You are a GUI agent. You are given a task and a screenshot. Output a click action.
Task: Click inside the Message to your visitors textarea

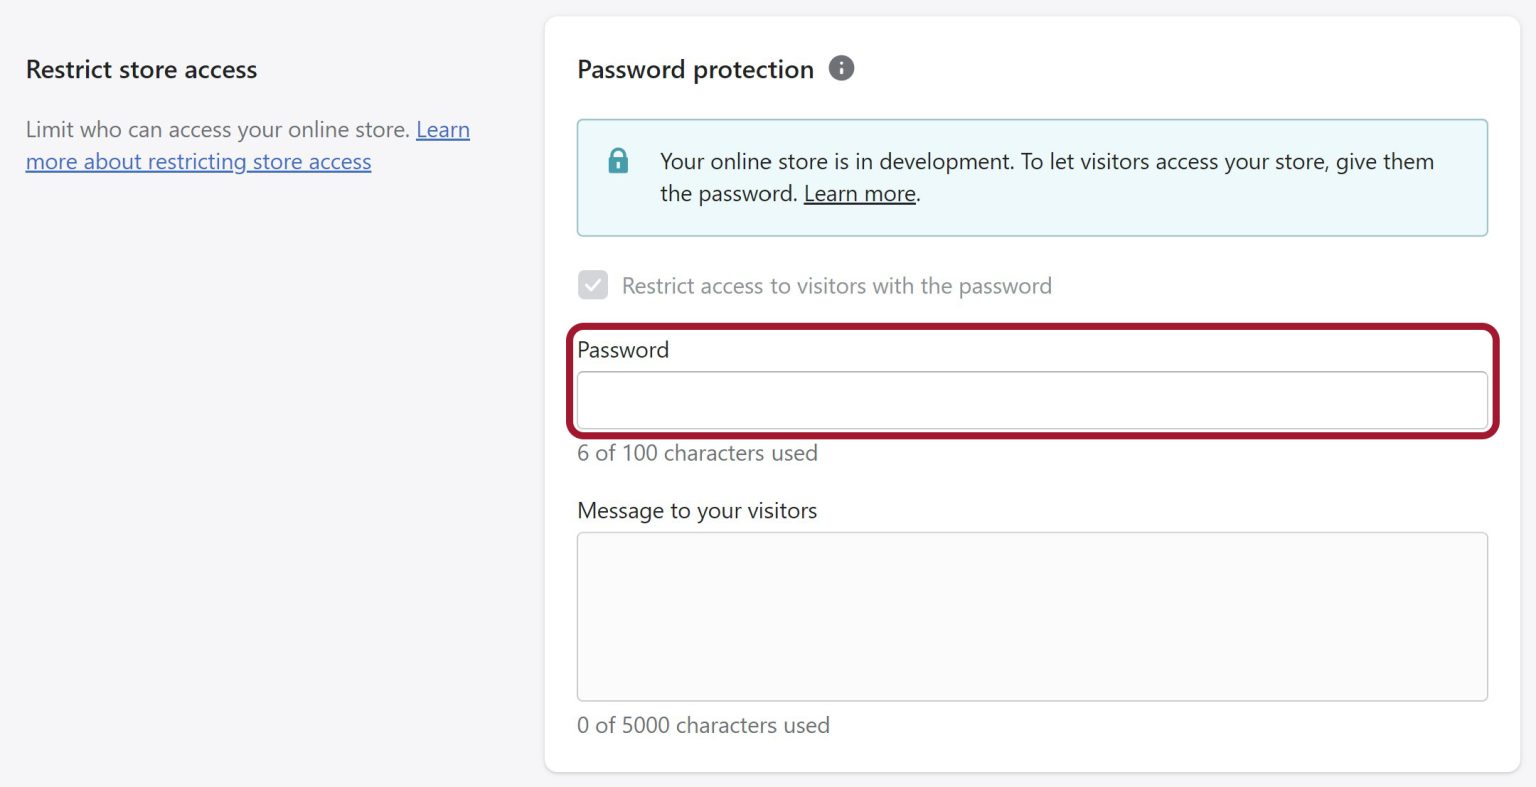[x=1032, y=616]
